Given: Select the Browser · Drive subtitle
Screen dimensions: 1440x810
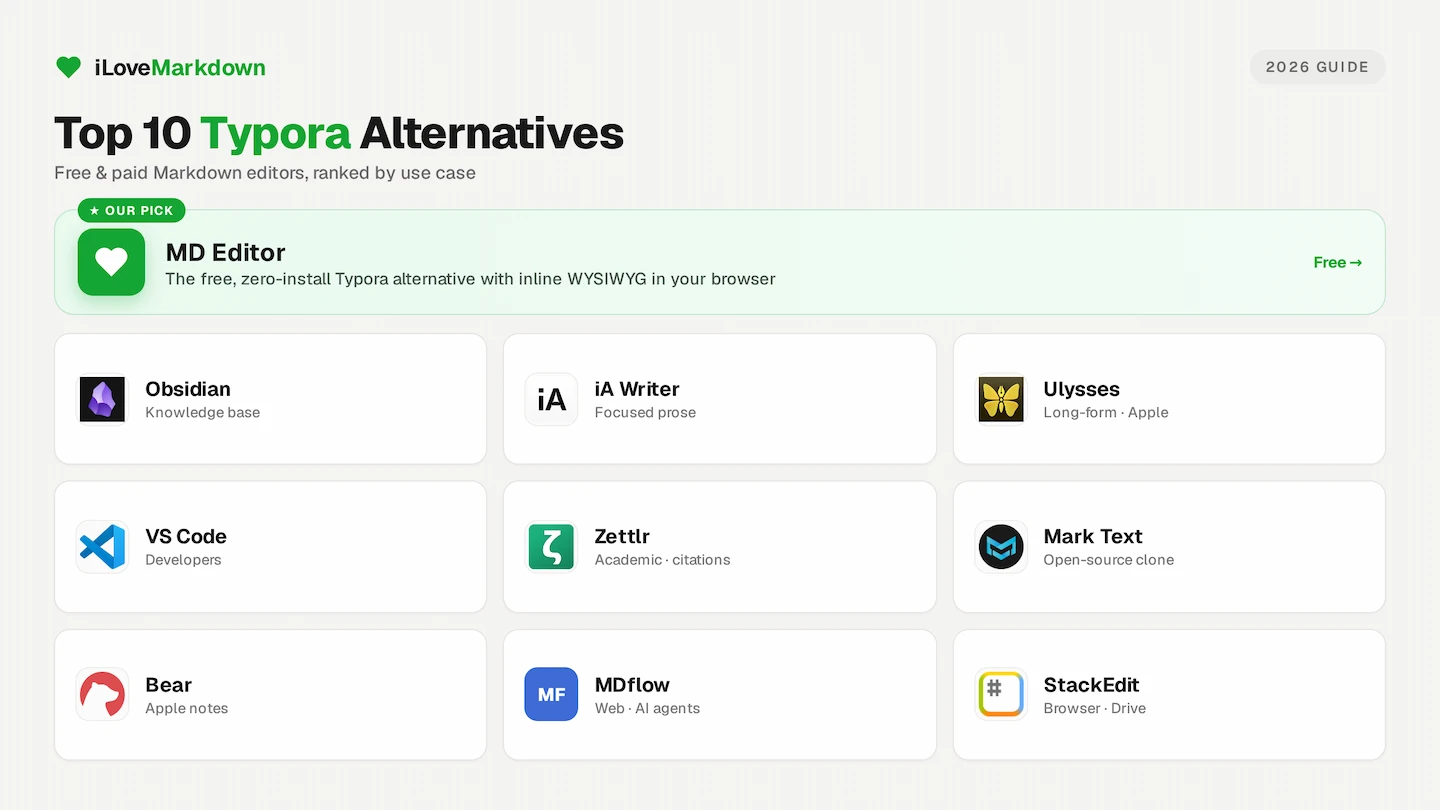Looking at the screenshot, I should tap(1095, 708).
